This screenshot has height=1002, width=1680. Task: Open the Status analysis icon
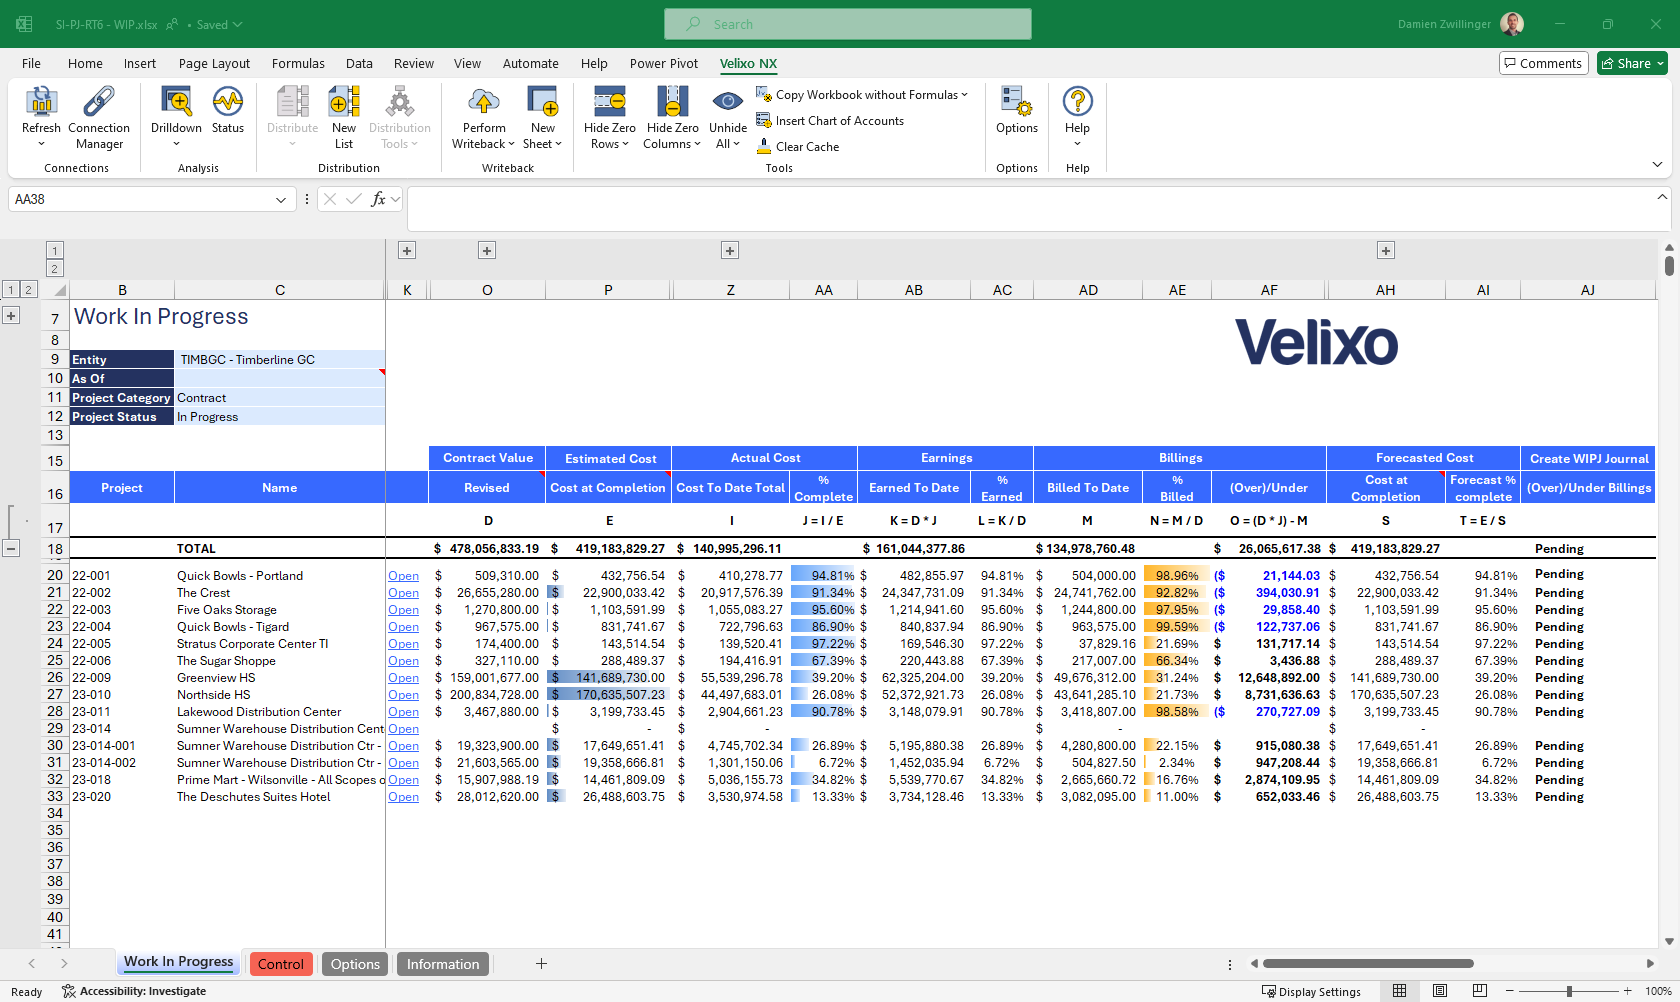(x=228, y=102)
